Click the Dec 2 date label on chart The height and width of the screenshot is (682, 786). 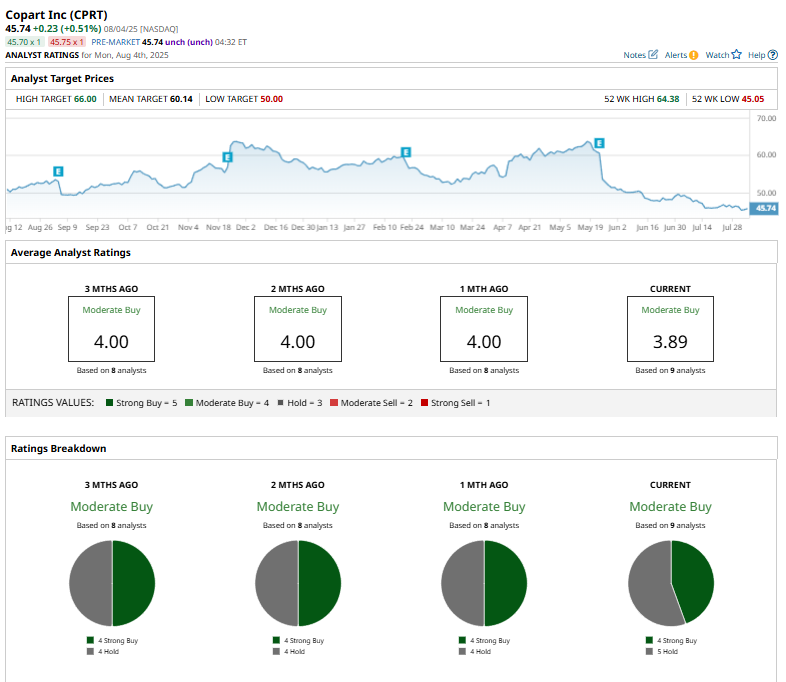pyautogui.click(x=246, y=228)
